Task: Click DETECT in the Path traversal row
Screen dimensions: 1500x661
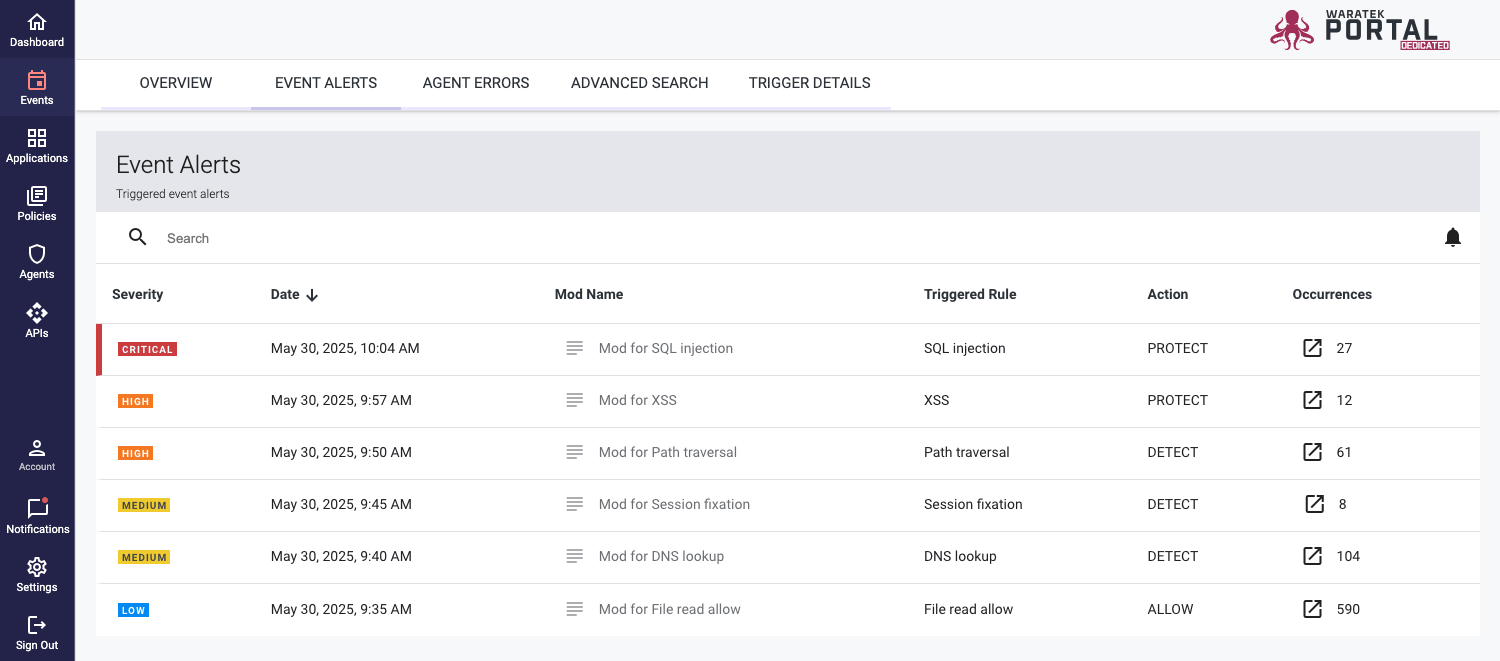Action: point(1173,452)
